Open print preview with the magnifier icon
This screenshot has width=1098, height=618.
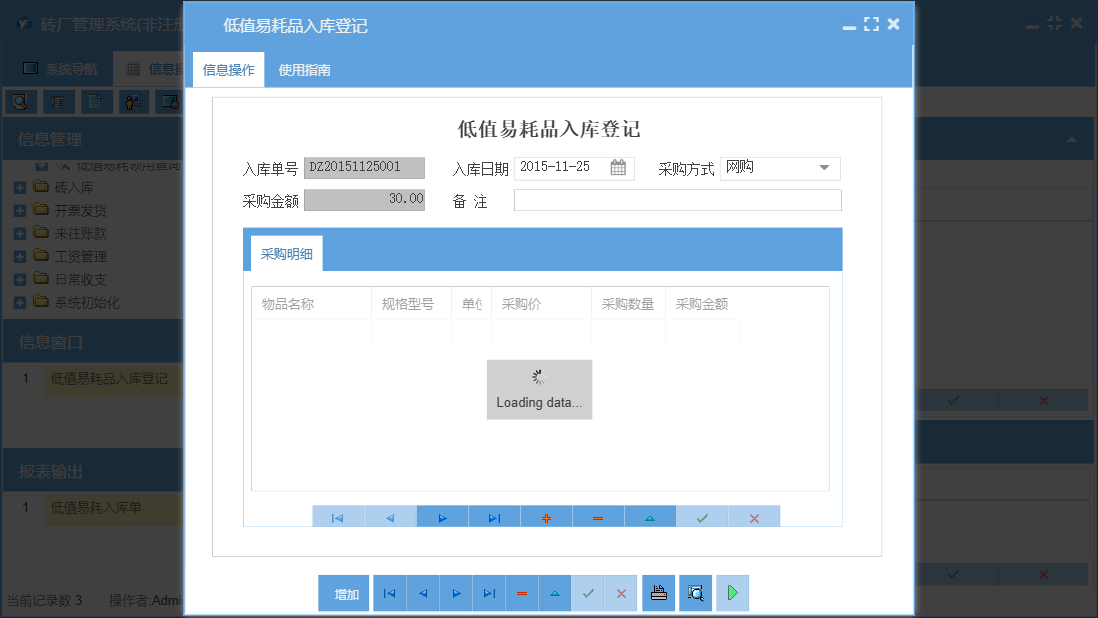(x=695, y=593)
